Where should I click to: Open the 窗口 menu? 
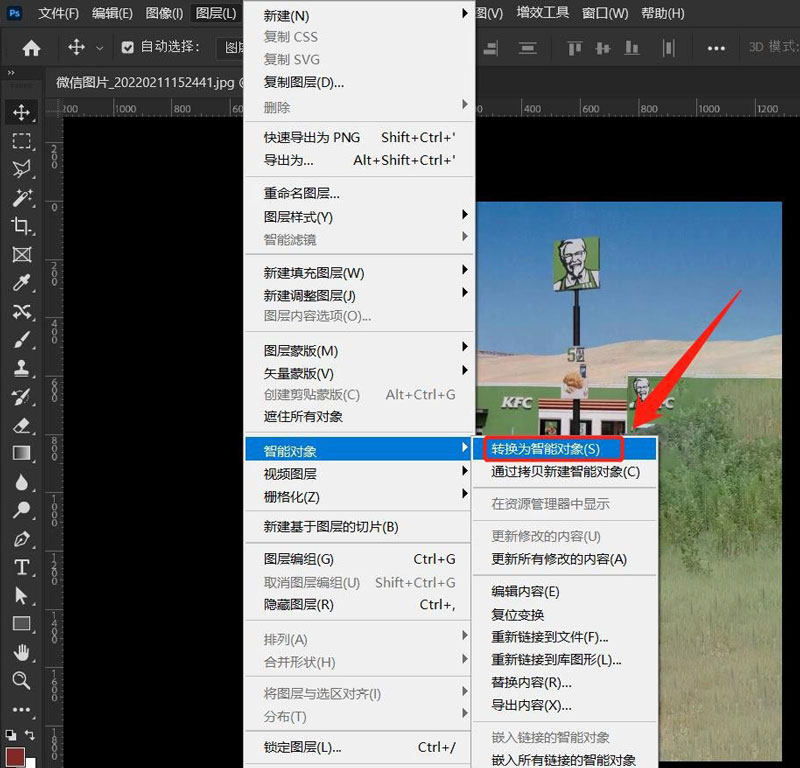tap(604, 13)
